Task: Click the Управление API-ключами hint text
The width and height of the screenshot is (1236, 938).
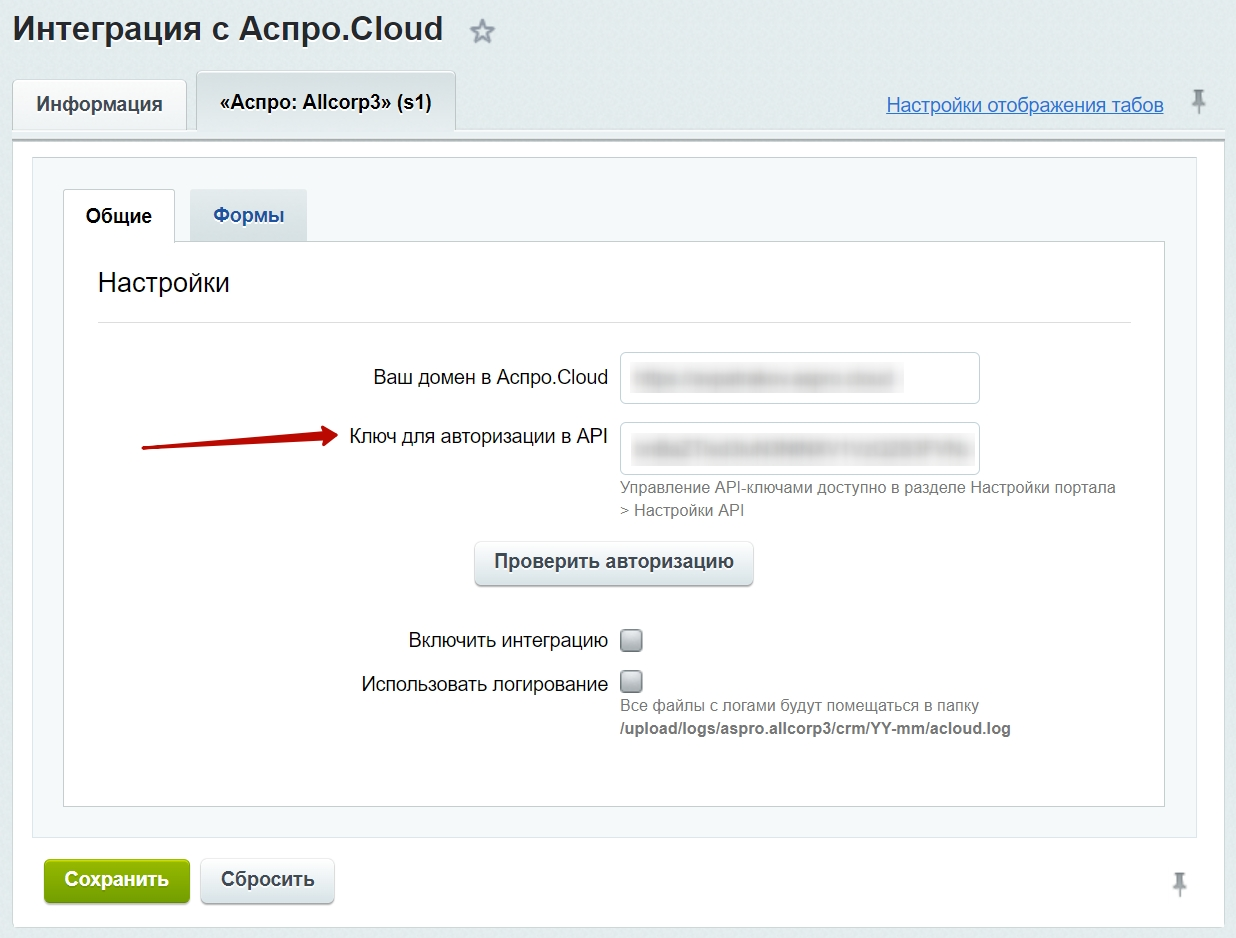Action: [x=867, y=499]
